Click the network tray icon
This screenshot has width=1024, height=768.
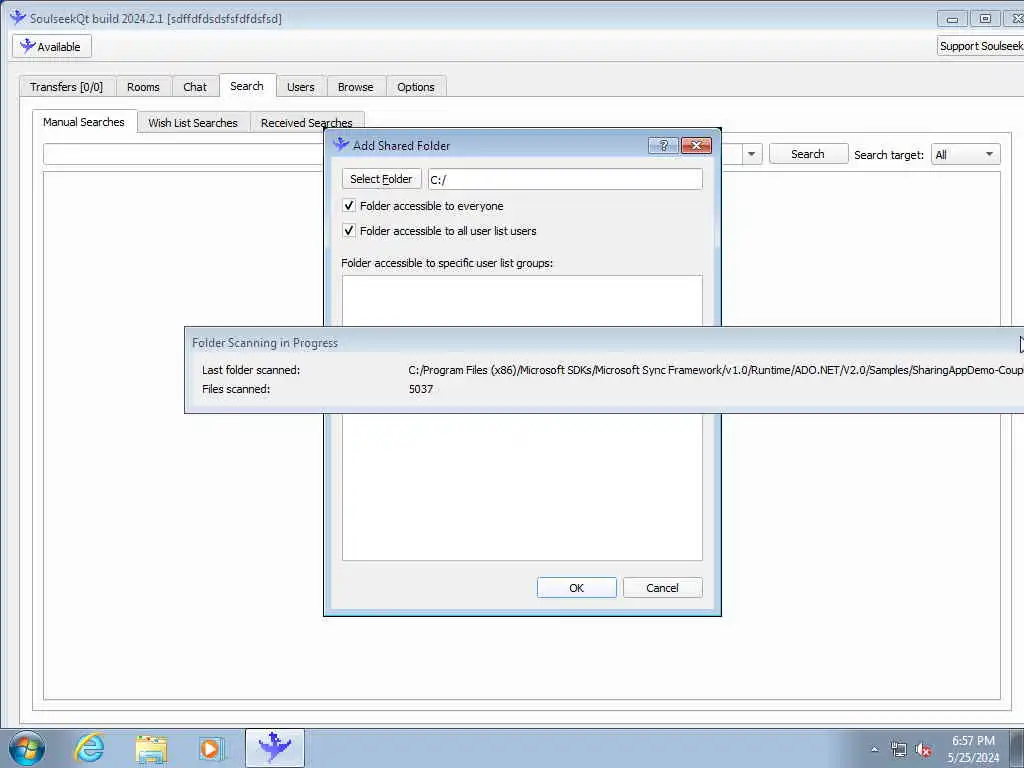pyautogui.click(x=899, y=750)
